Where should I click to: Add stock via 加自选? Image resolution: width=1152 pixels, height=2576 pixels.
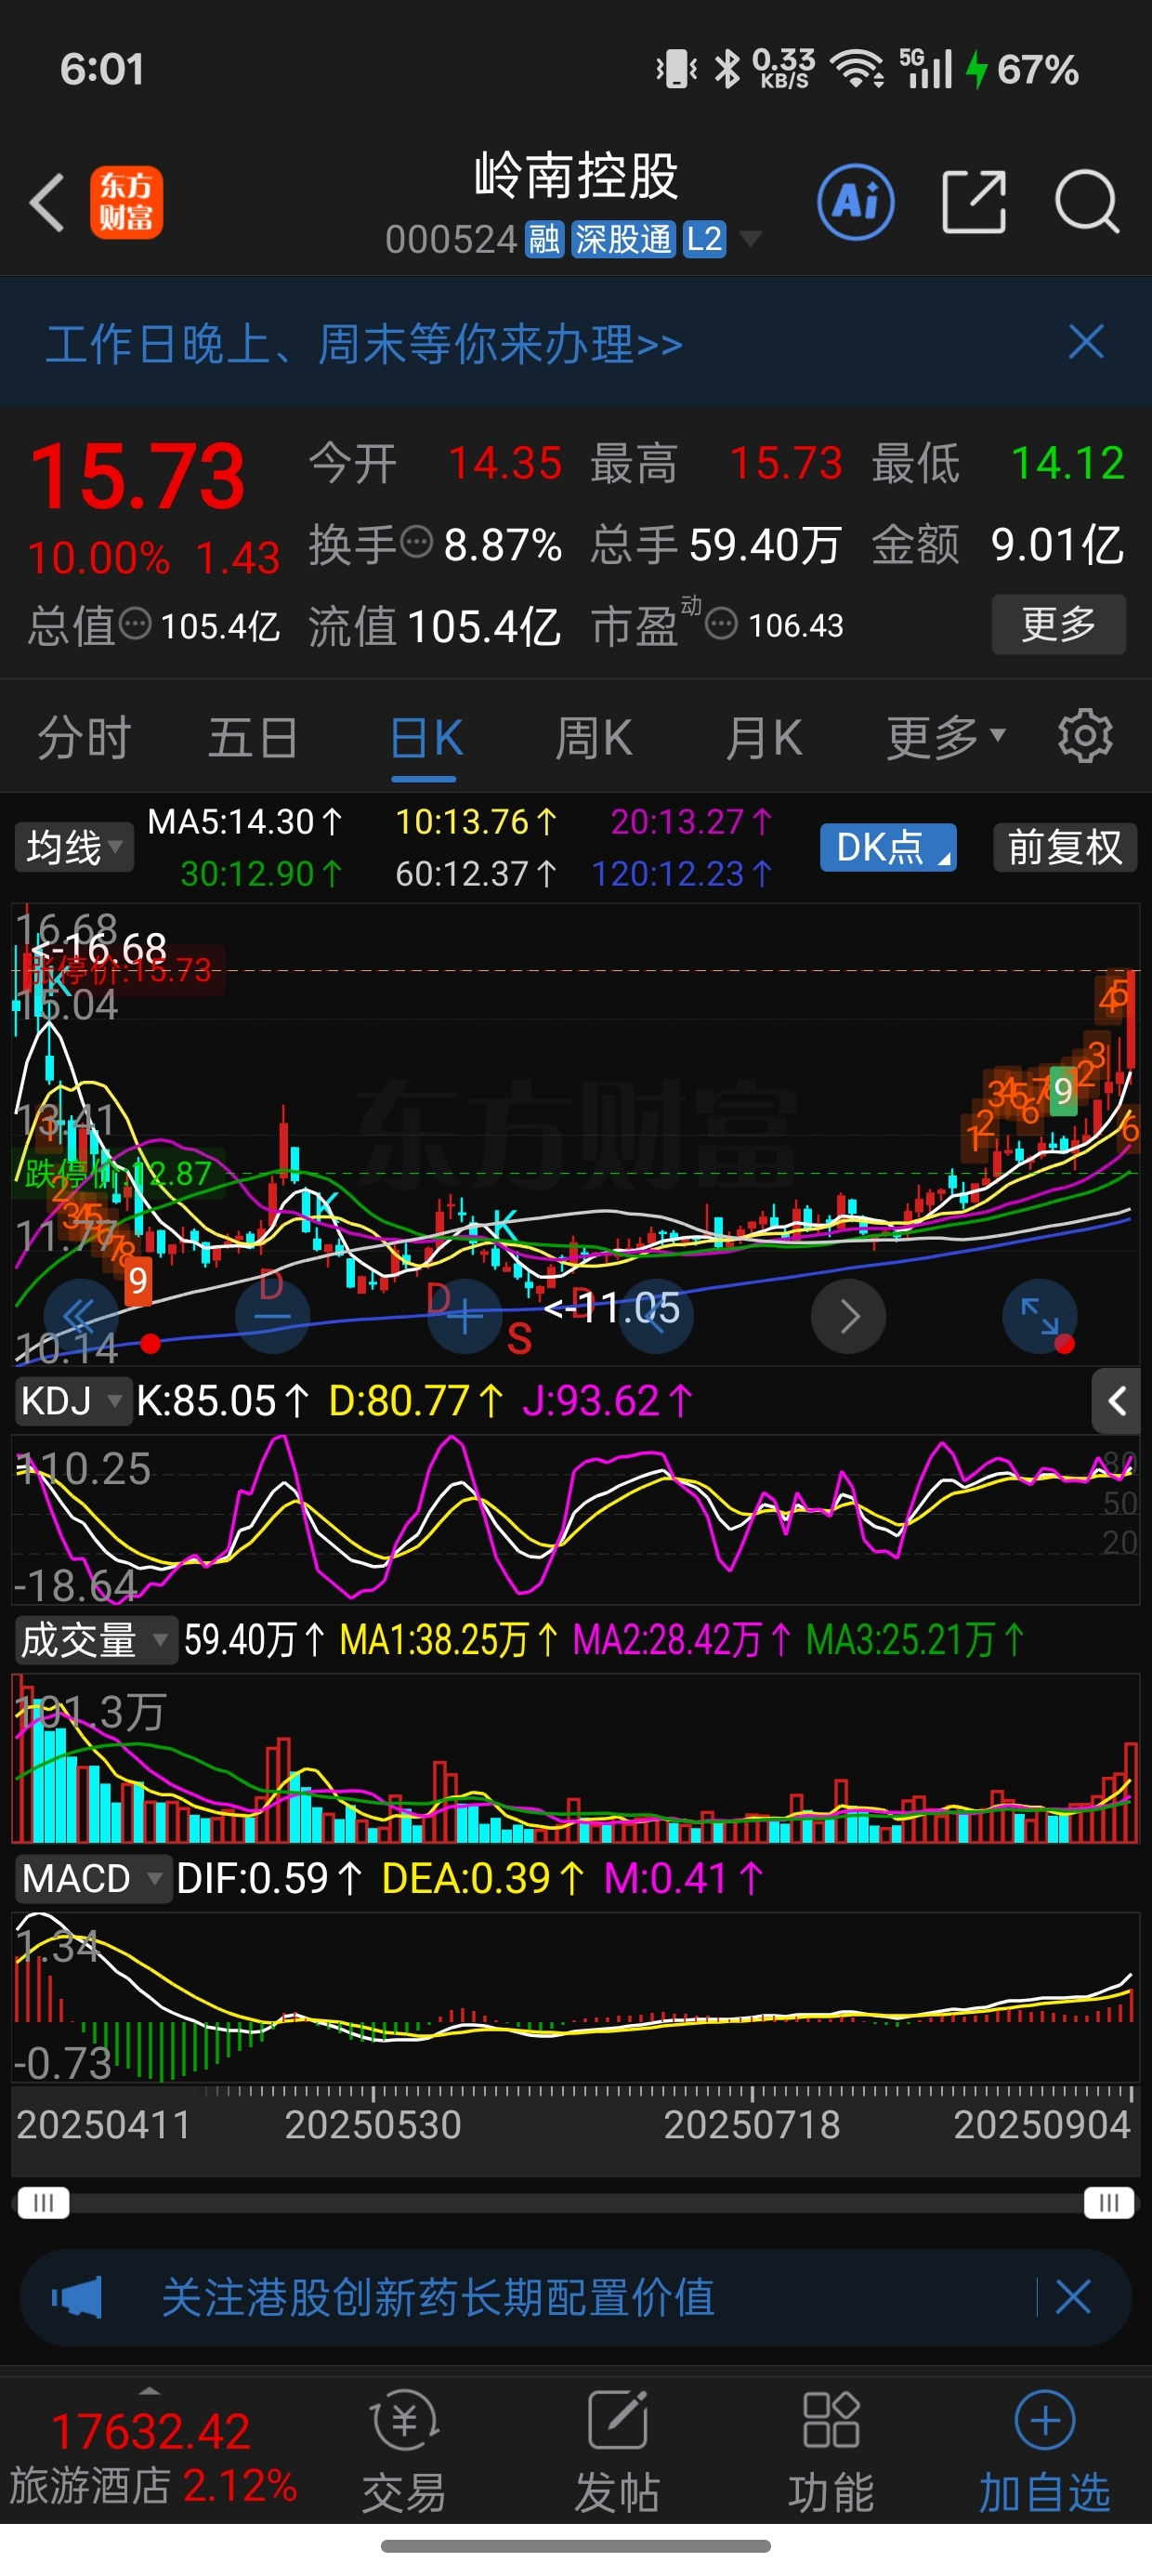[x=1045, y=2453]
